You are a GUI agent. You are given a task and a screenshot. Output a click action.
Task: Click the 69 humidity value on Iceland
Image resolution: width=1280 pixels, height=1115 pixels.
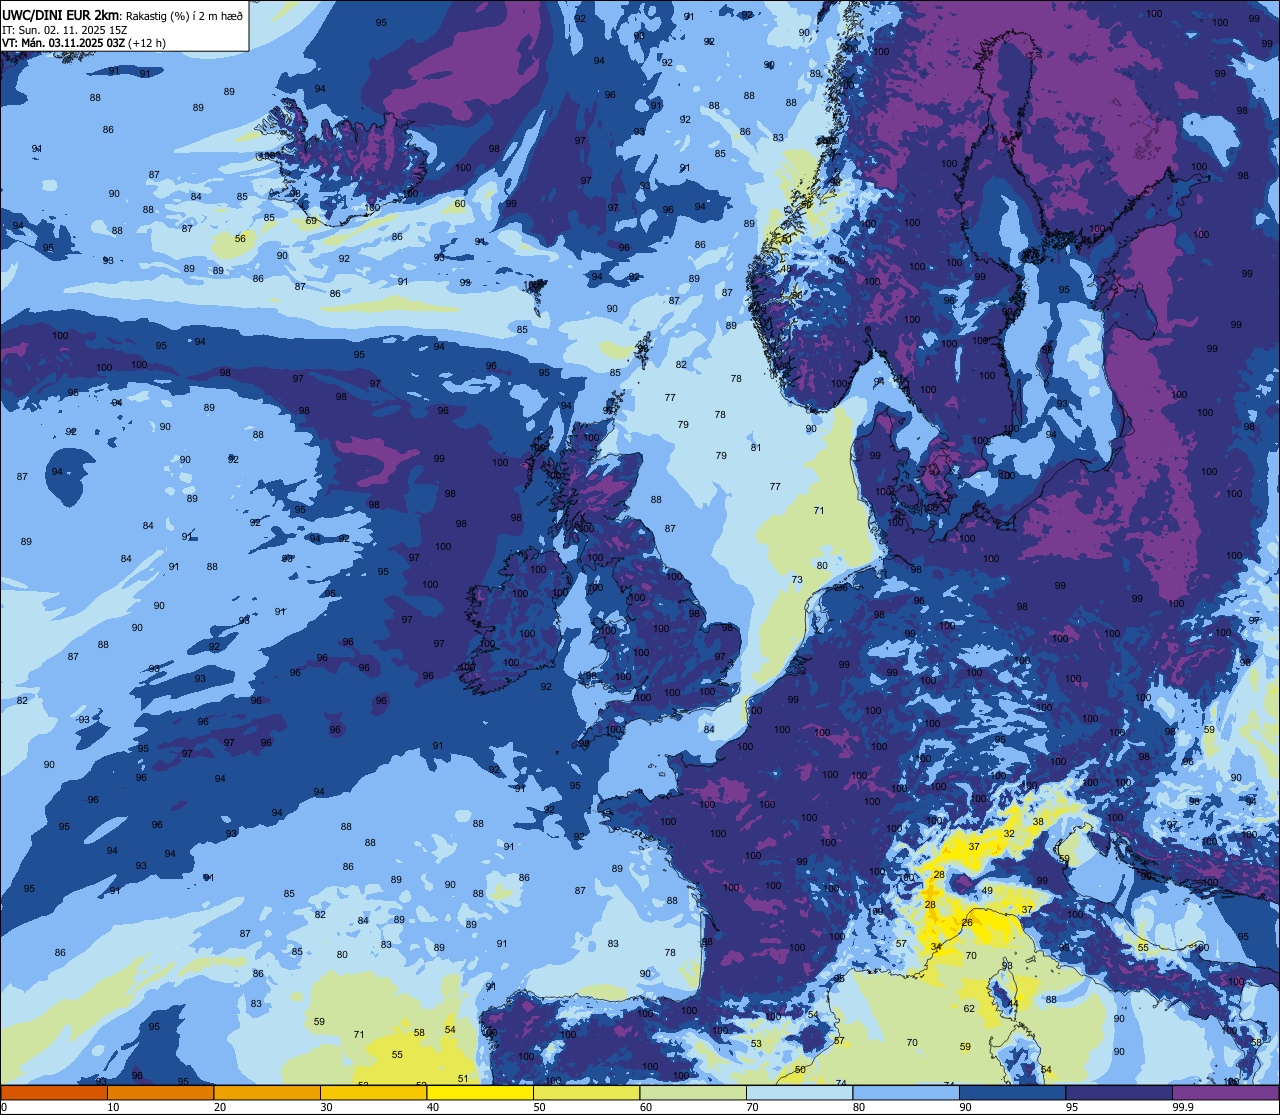tap(311, 221)
